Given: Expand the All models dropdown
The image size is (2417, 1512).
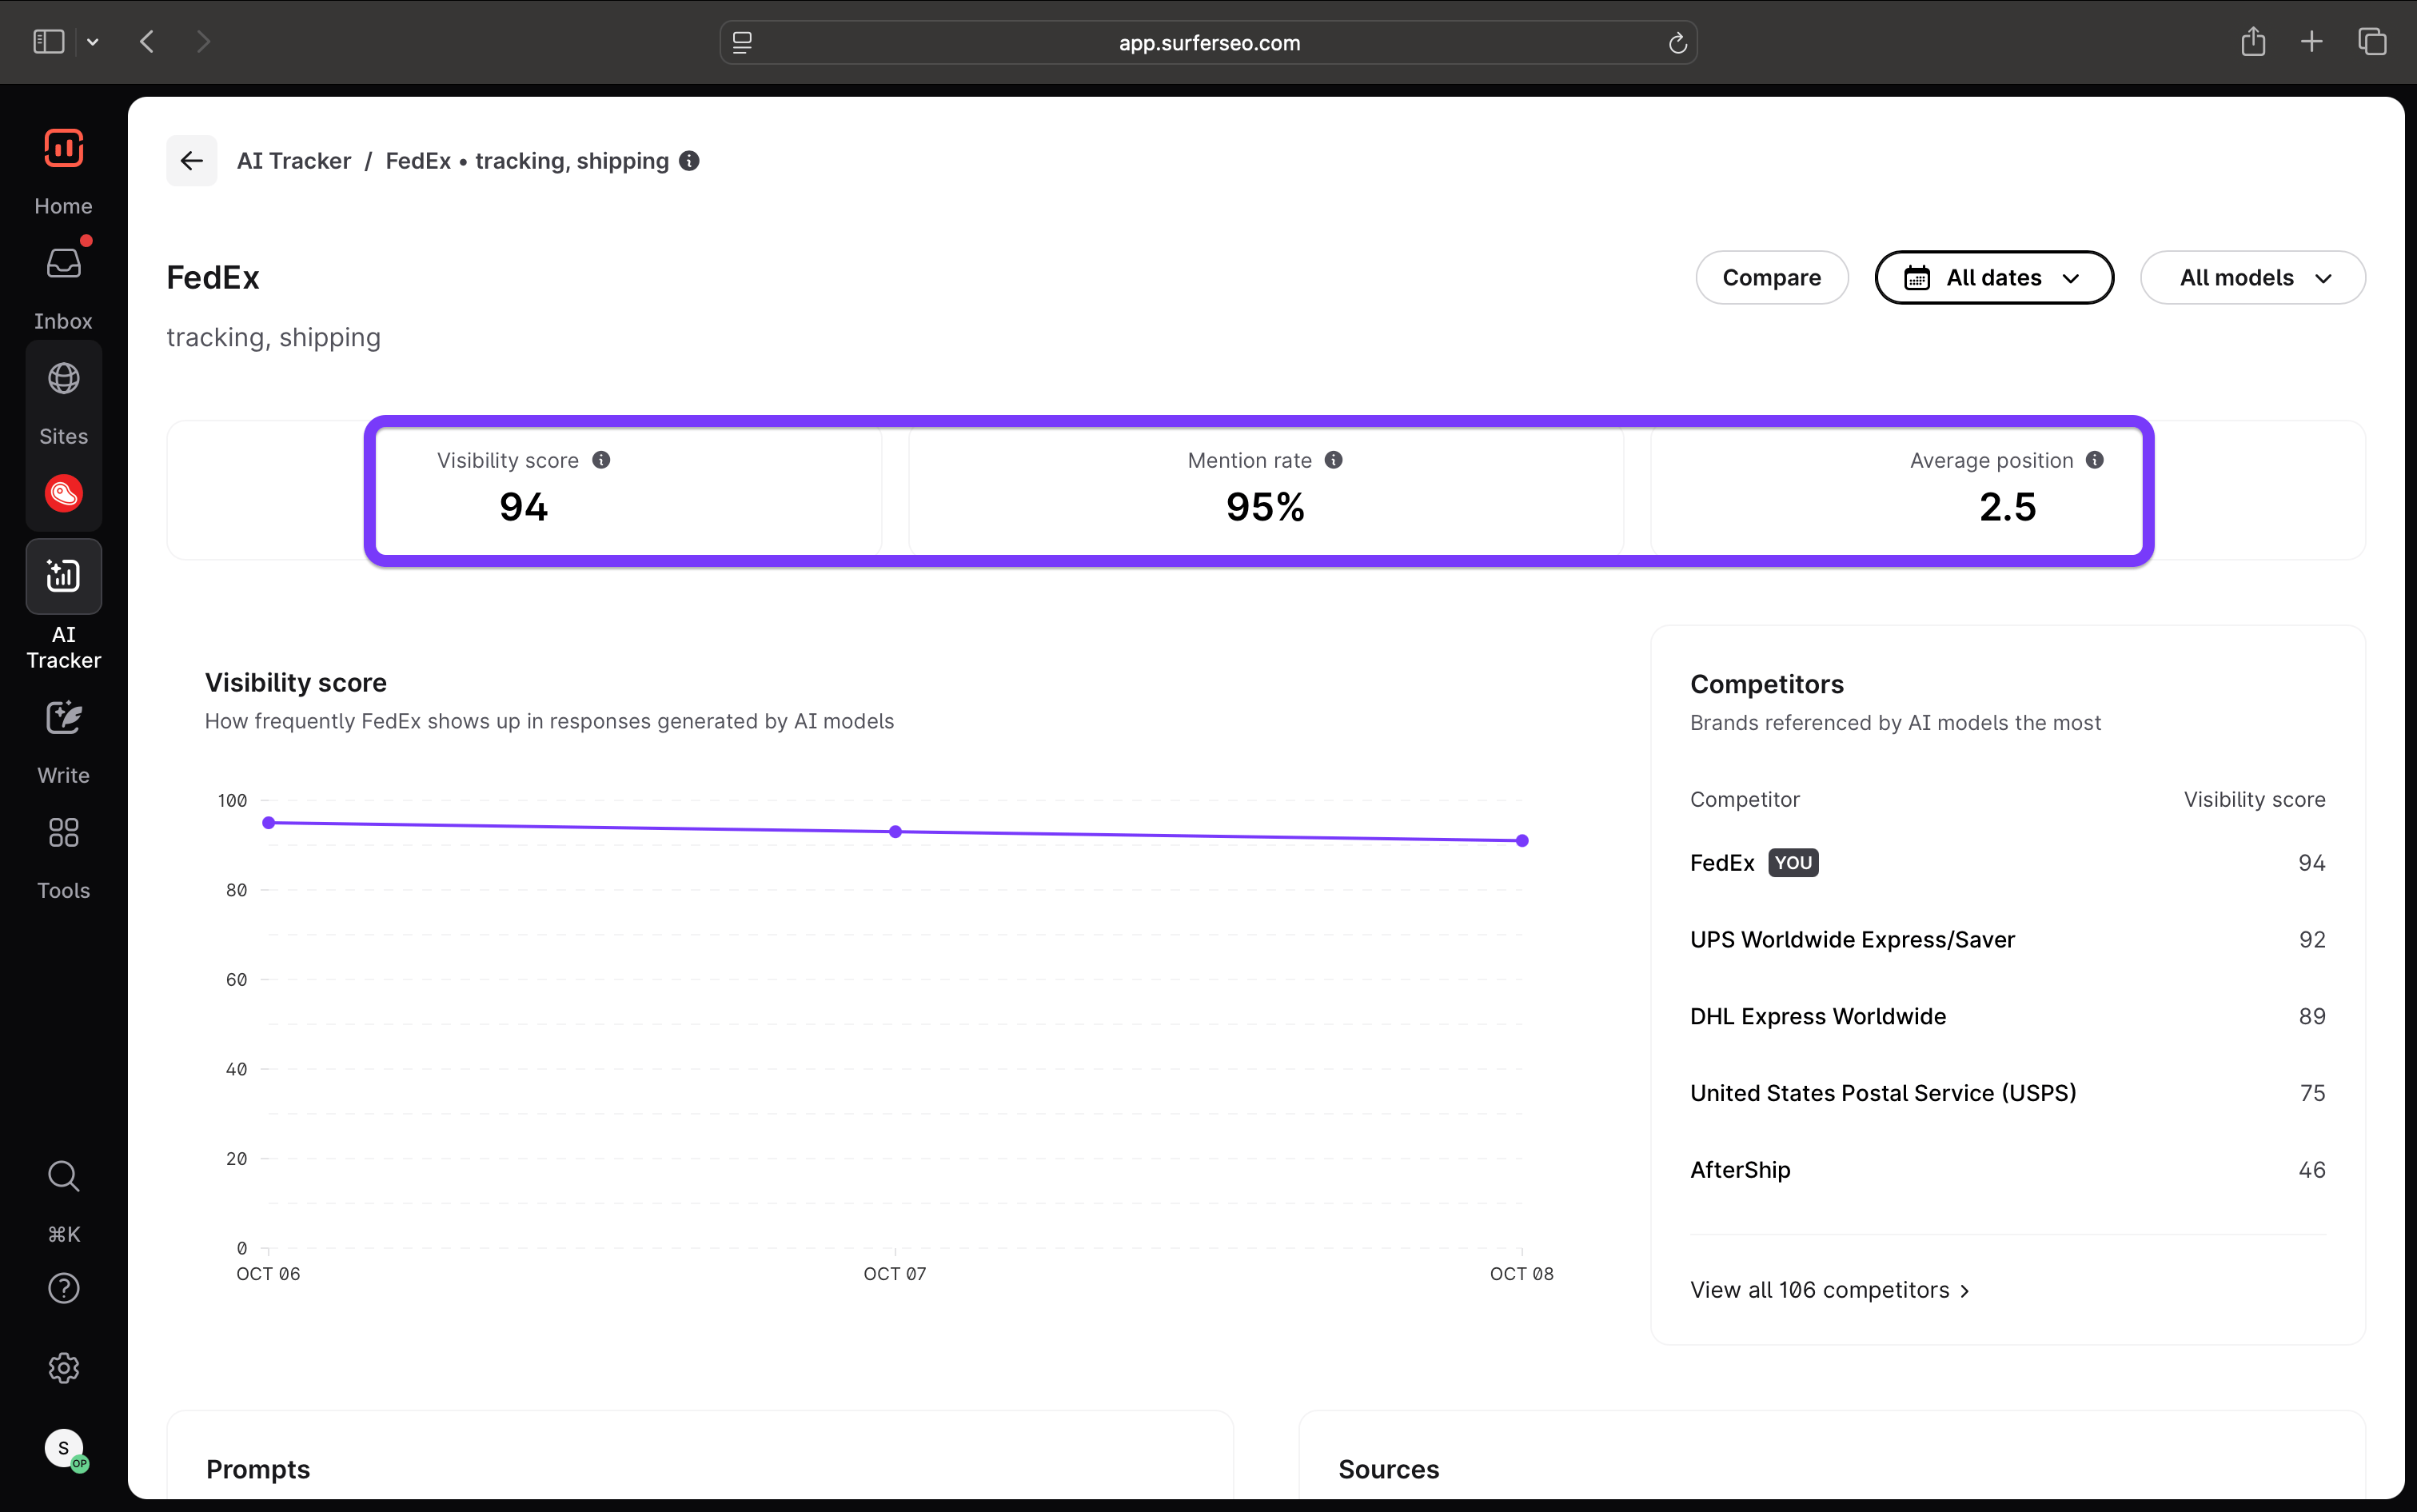Looking at the screenshot, I should pos(2252,278).
